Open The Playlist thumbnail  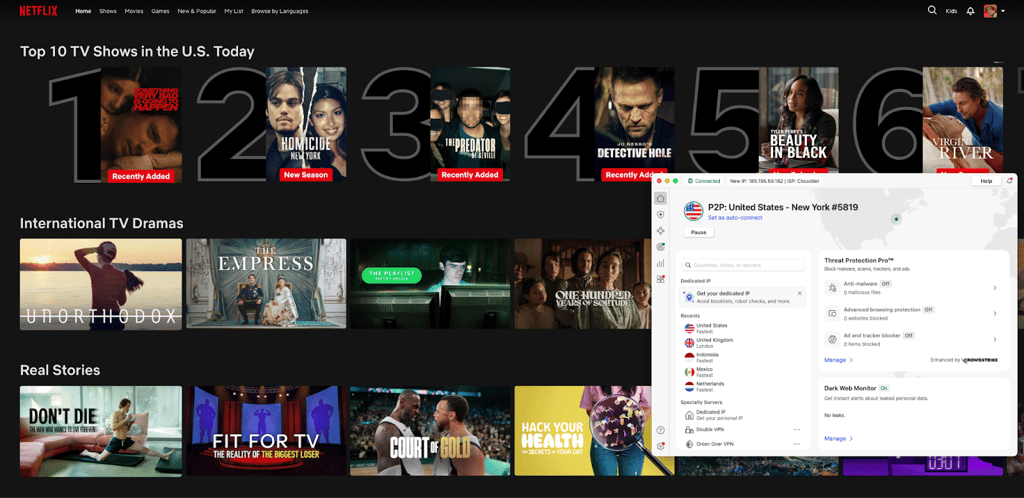tap(430, 284)
